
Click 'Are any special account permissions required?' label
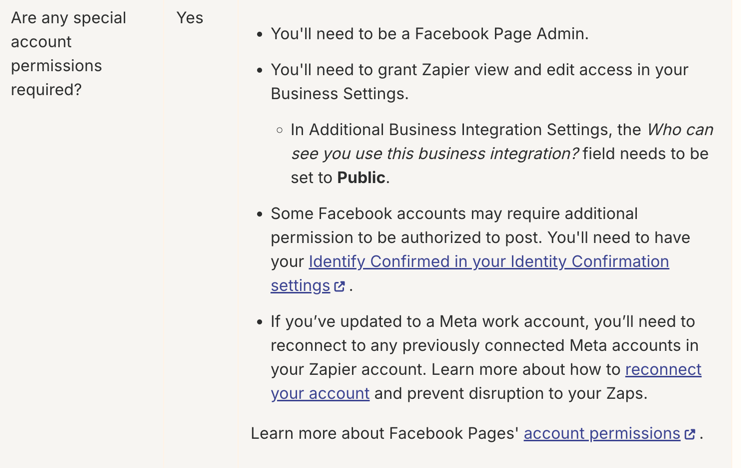tap(69, 53)
